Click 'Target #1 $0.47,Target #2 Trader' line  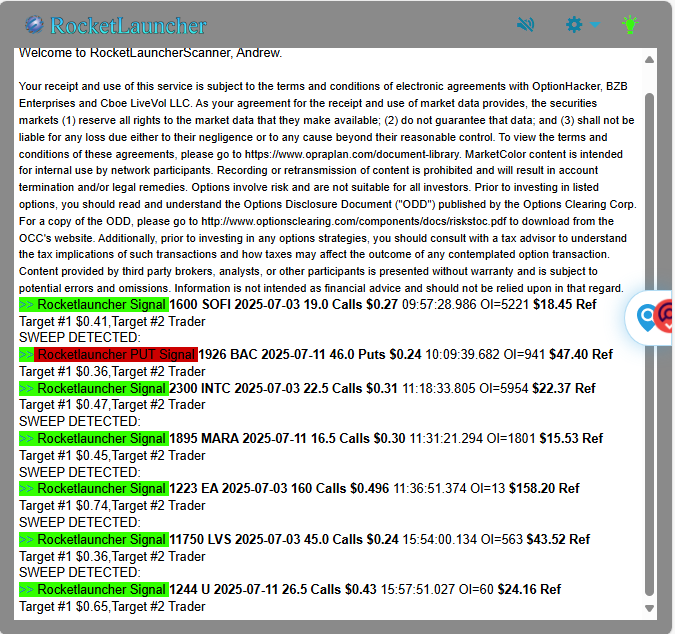click(x=112, y=405)
